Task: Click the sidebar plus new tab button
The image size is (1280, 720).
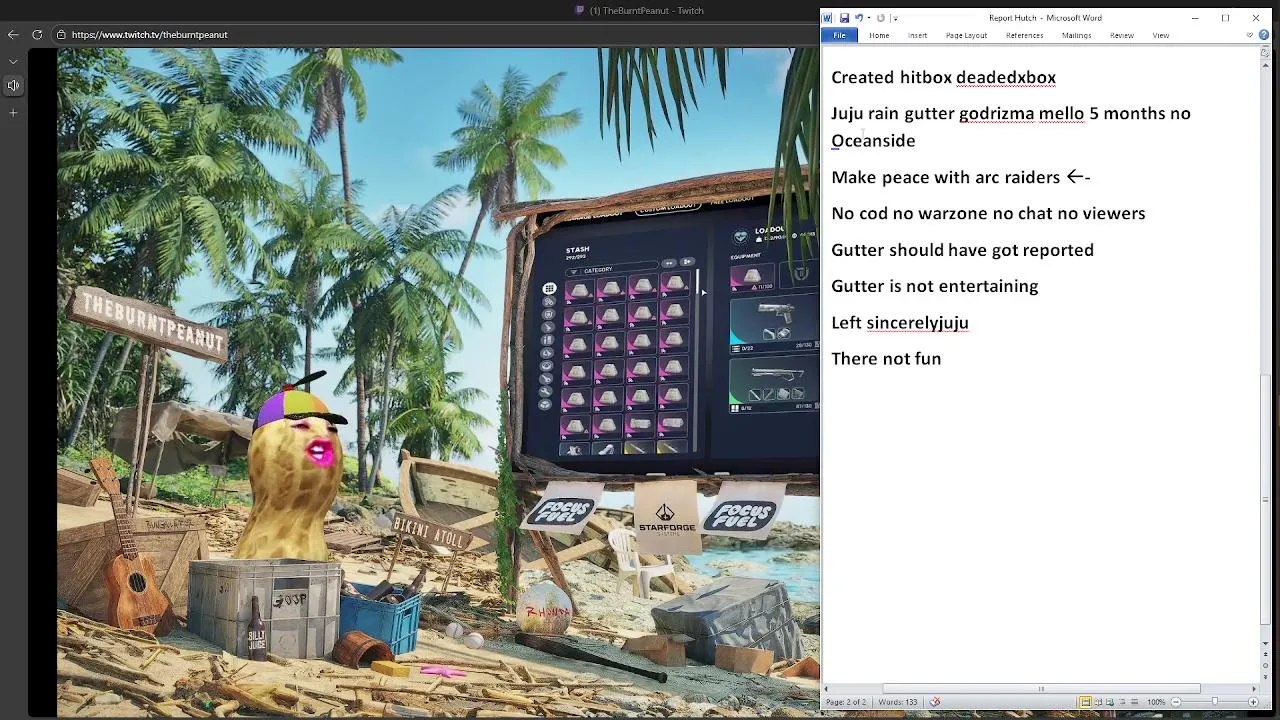Action: (x=13, y=112)
